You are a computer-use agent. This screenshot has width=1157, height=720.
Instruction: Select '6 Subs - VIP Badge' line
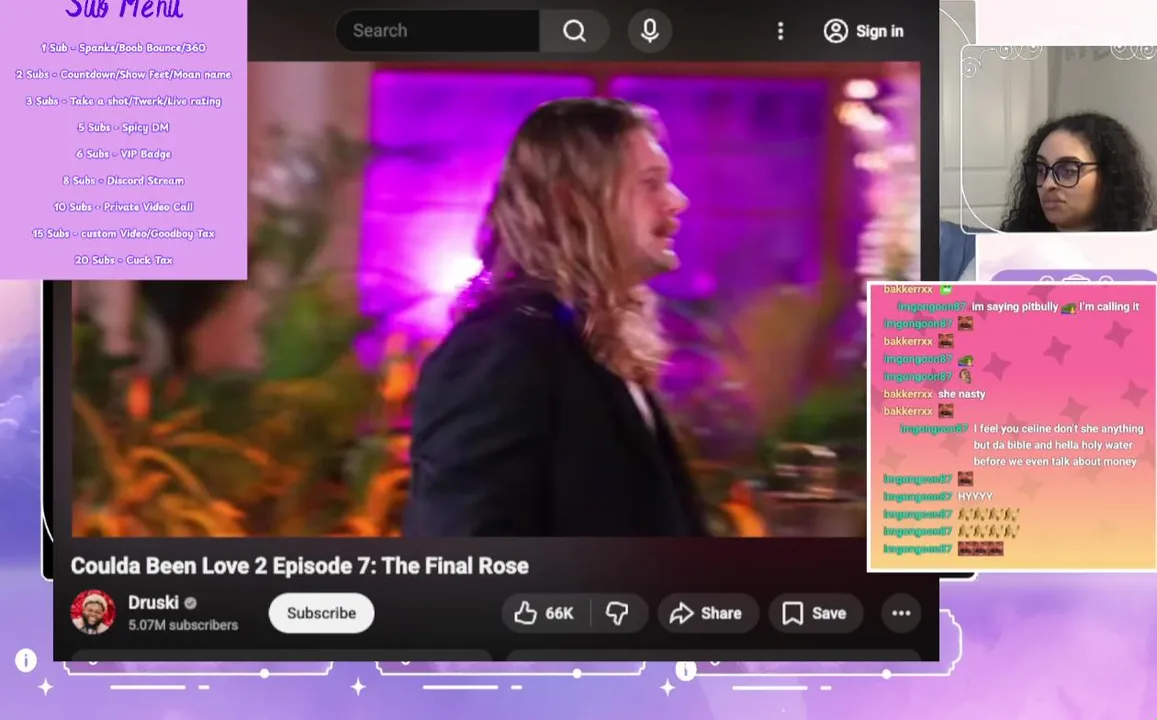click(x=123, y=154)
